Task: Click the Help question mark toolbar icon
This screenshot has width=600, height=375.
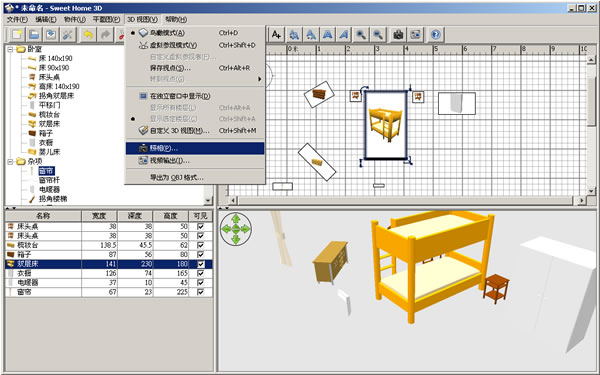Action: [435, 35]
